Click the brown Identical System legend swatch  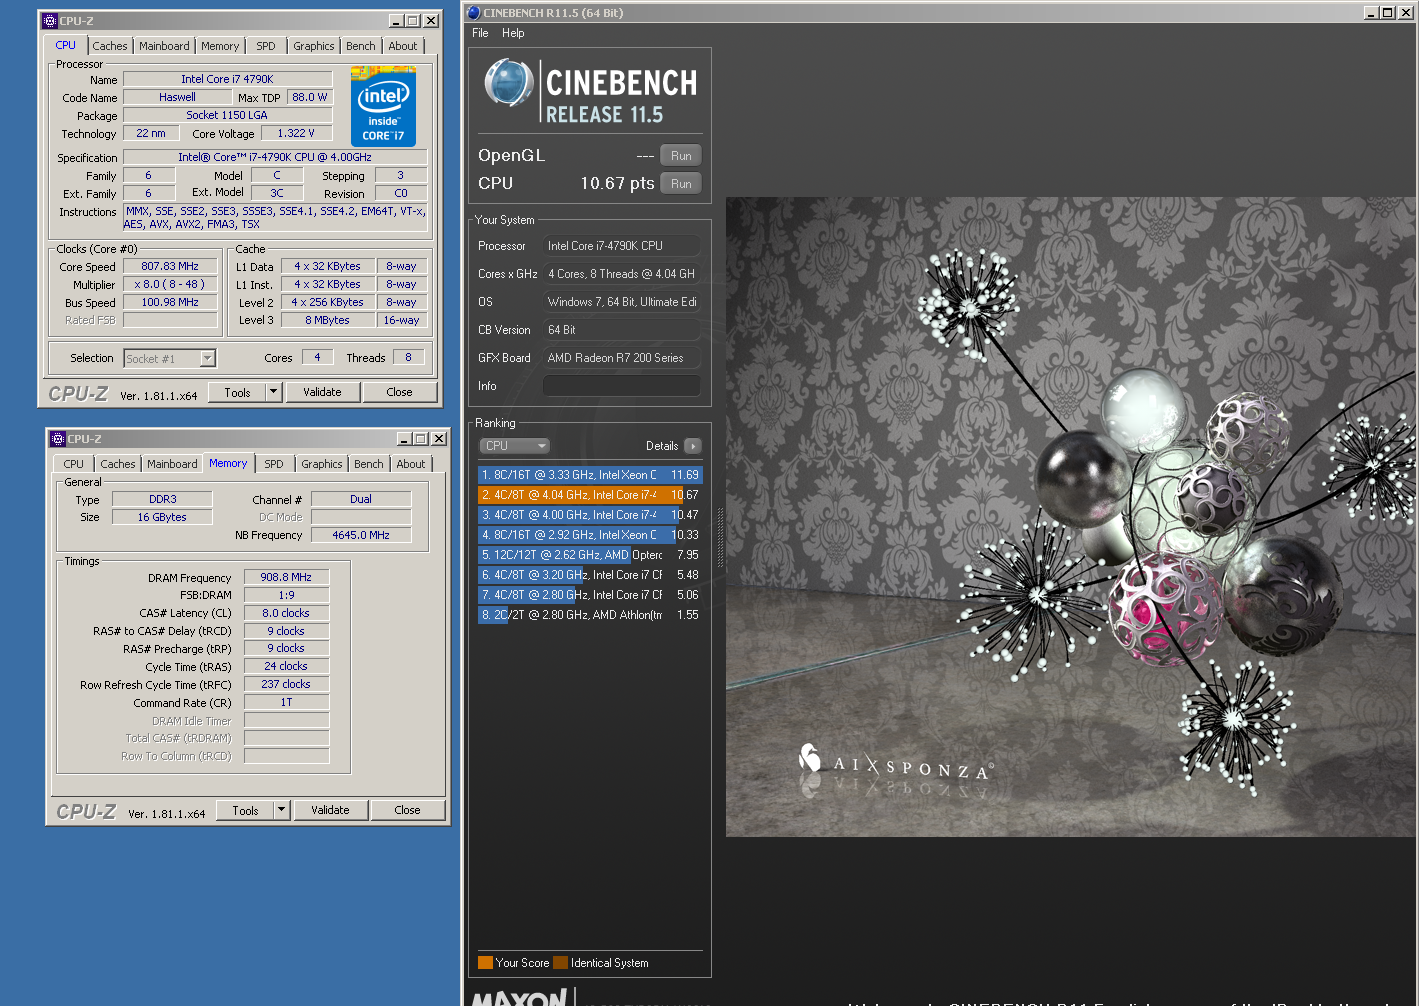561,963
